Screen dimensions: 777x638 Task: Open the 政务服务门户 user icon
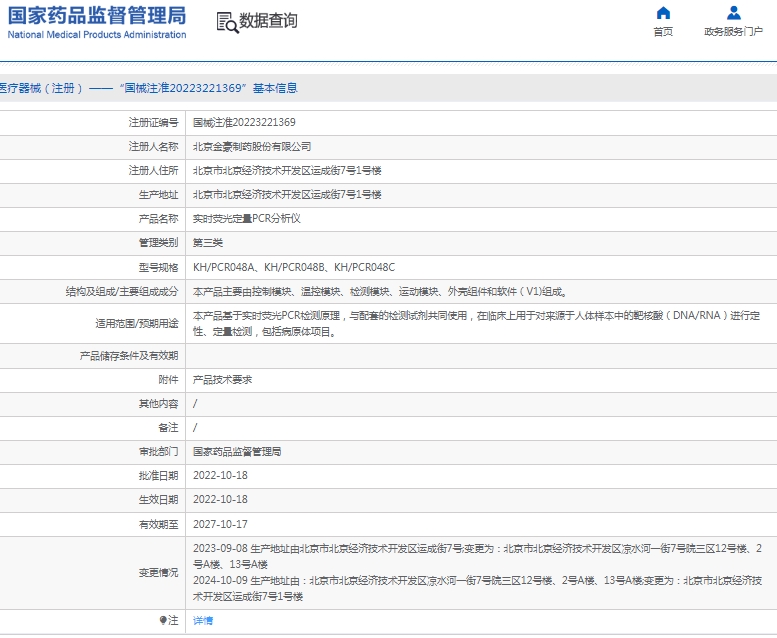point(733,13)
